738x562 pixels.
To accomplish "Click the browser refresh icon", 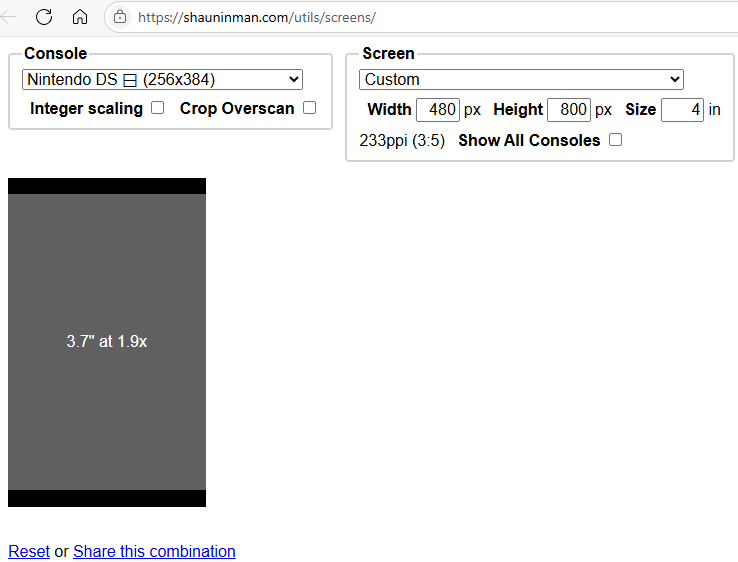I will [x=44, y=17].
